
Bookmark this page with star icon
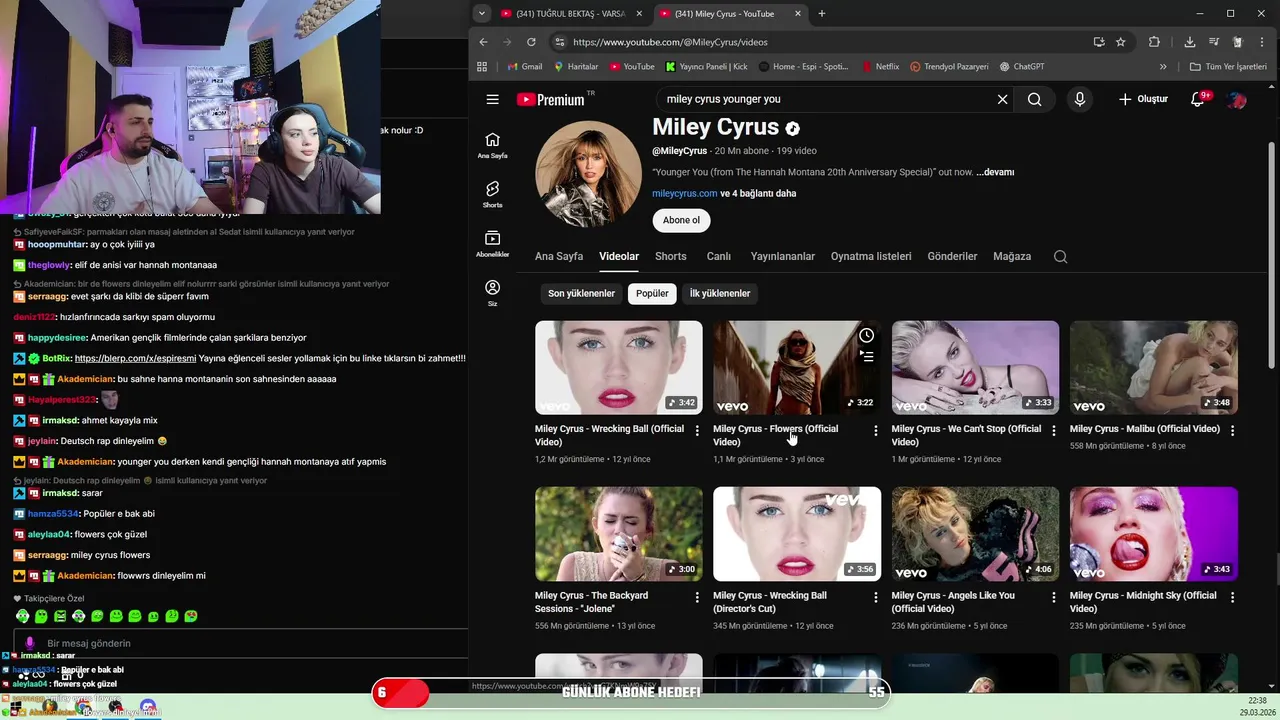pyautogui.click(x=1121, y=42)
